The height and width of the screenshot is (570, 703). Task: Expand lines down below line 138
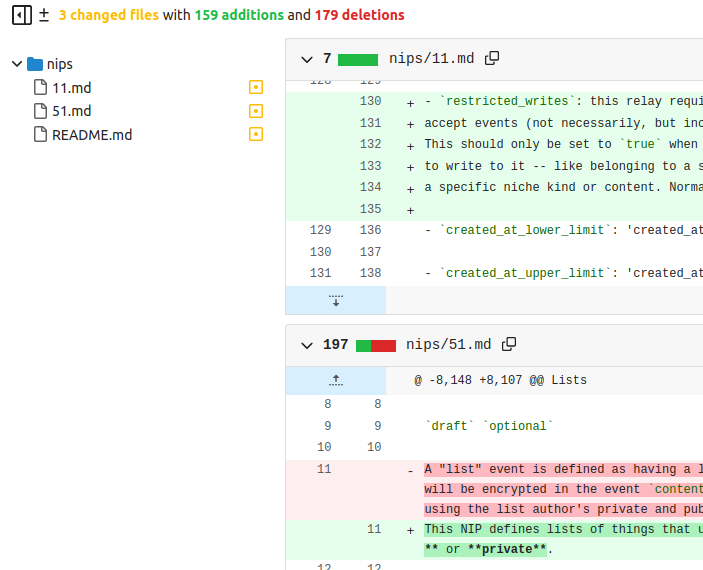[x=336, y=300]
